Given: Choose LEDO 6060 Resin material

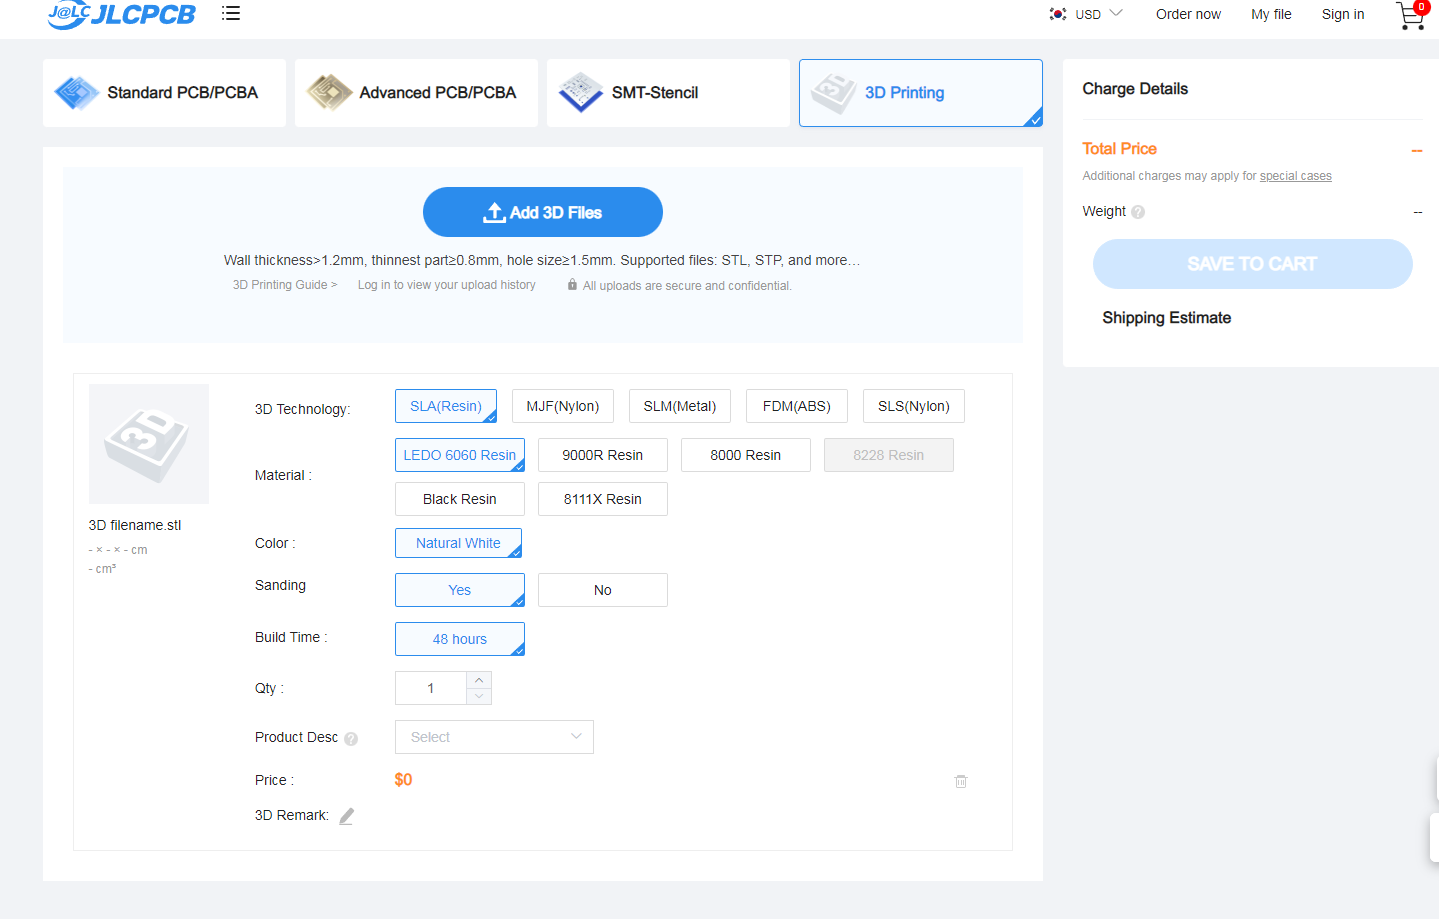Looking at the screenshot, I should [x=460, y=455].
